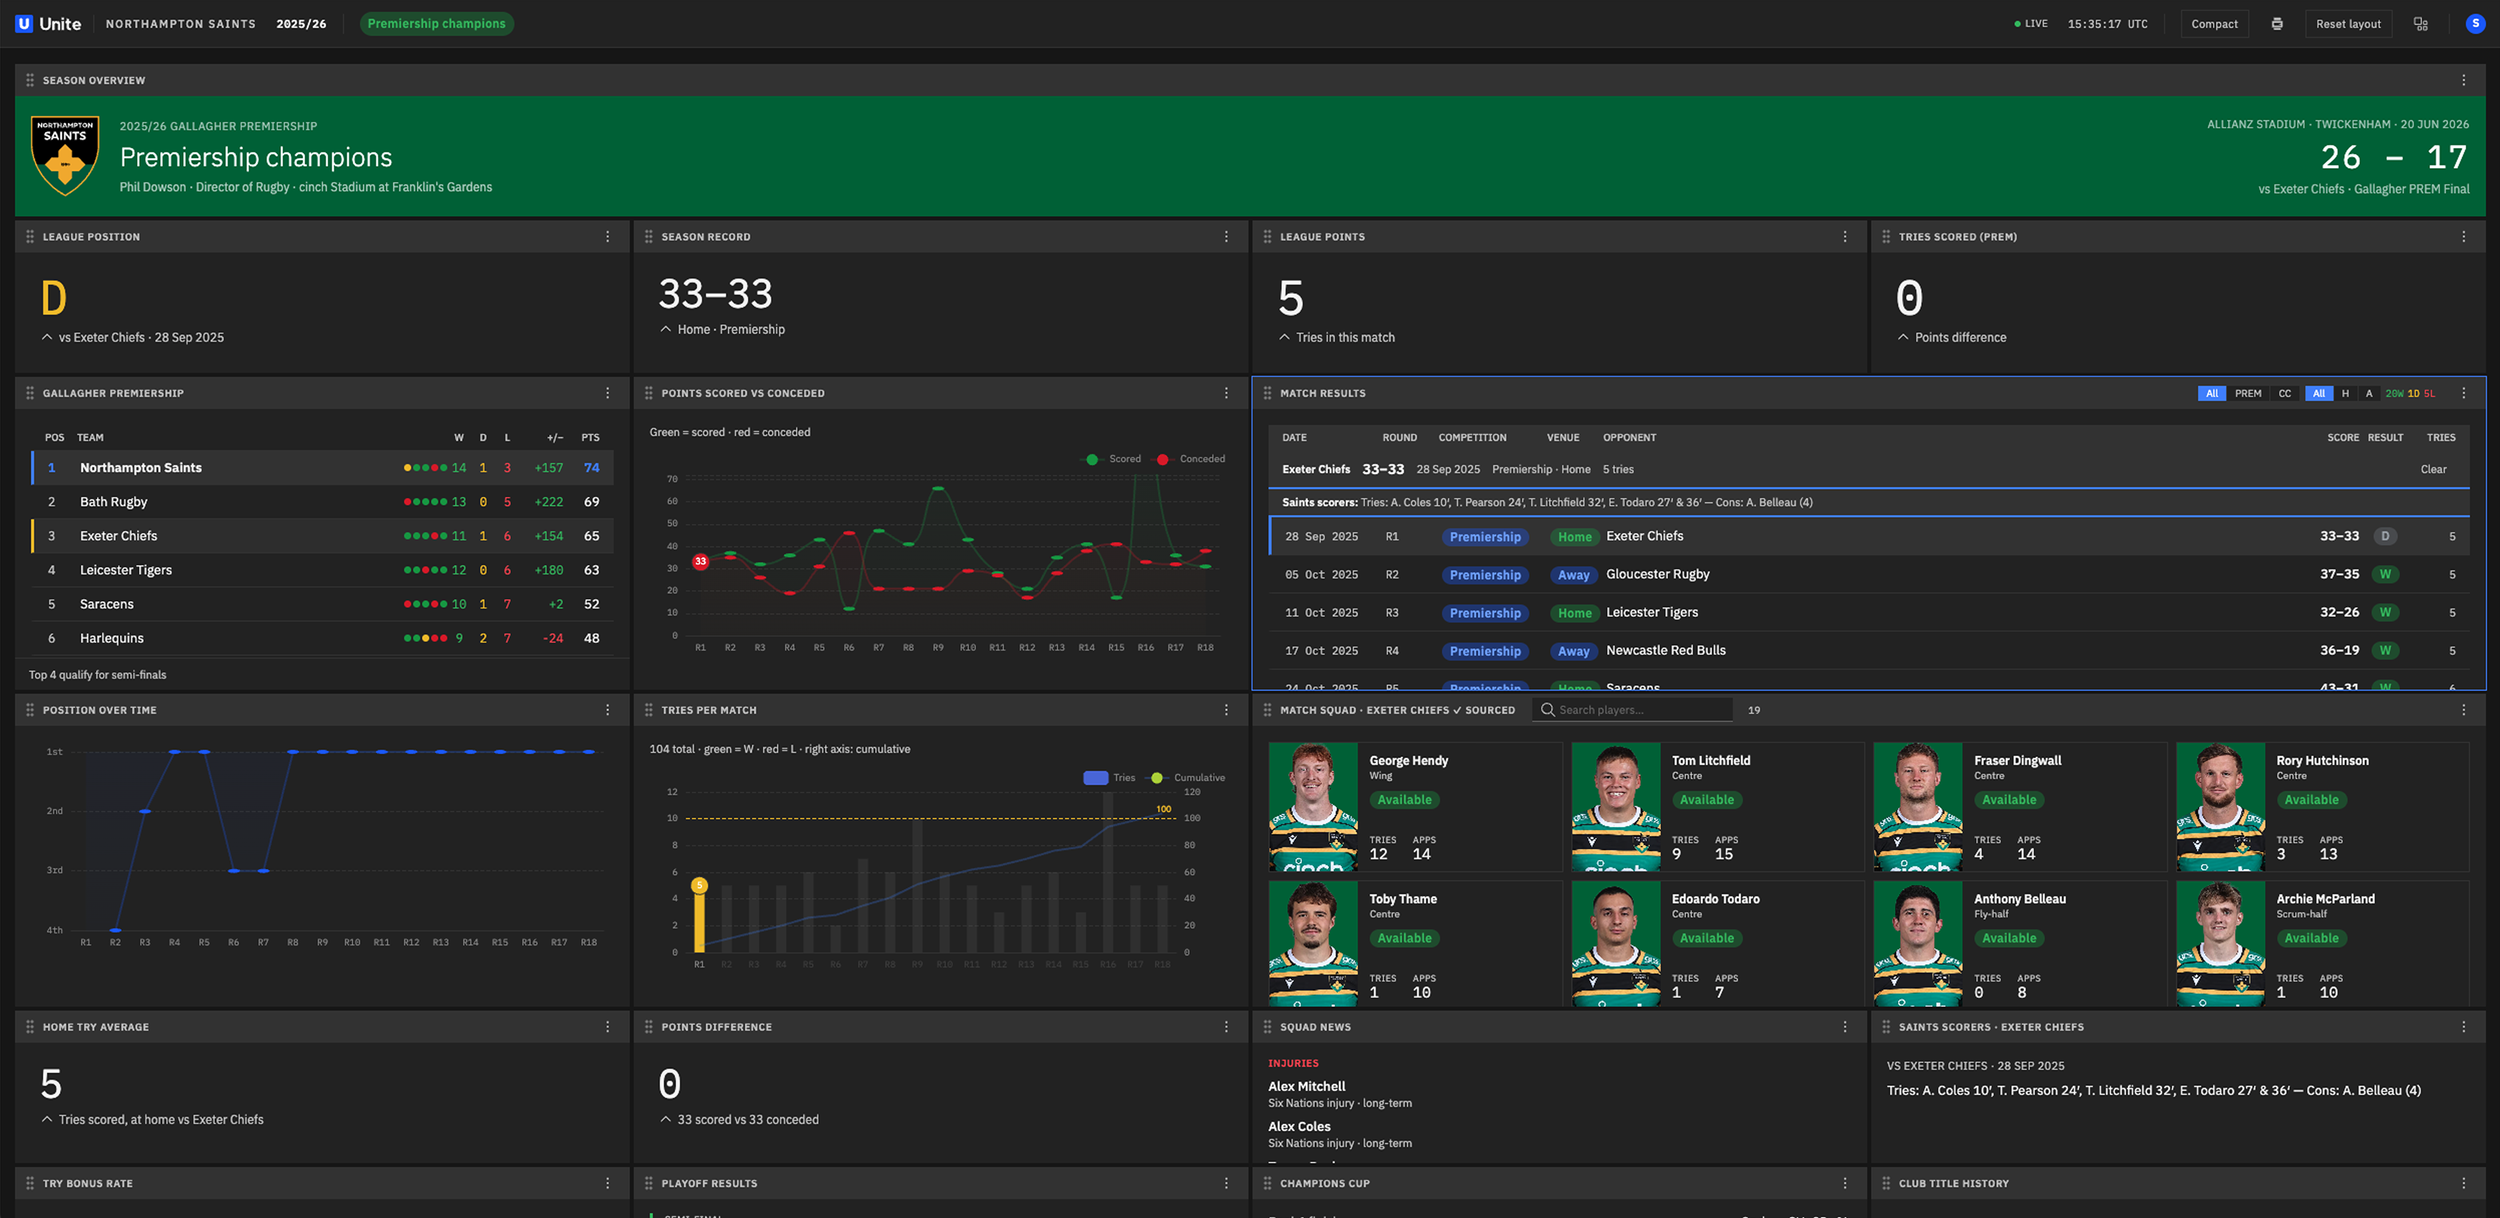Grab the Season Overview drag handle
Viewport: 2500px width, 1218px height.
point(30,80)
